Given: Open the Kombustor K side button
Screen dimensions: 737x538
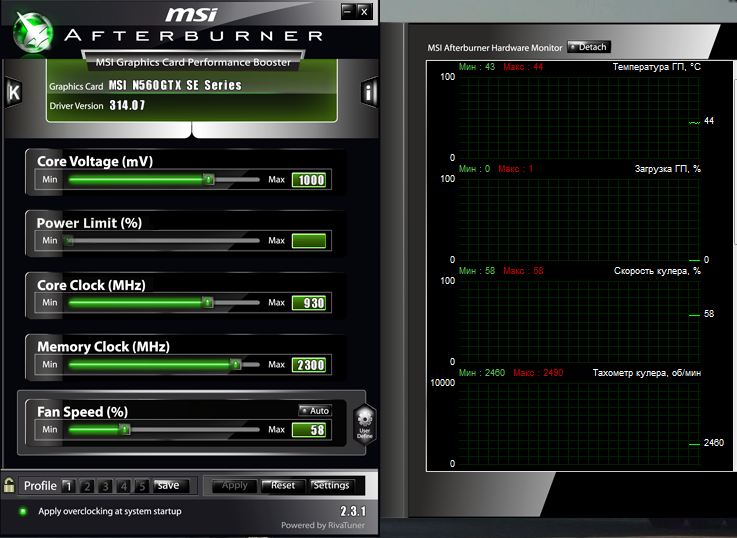Looking at the screenshot, I should pyautogui.click(x=14, y=93).
